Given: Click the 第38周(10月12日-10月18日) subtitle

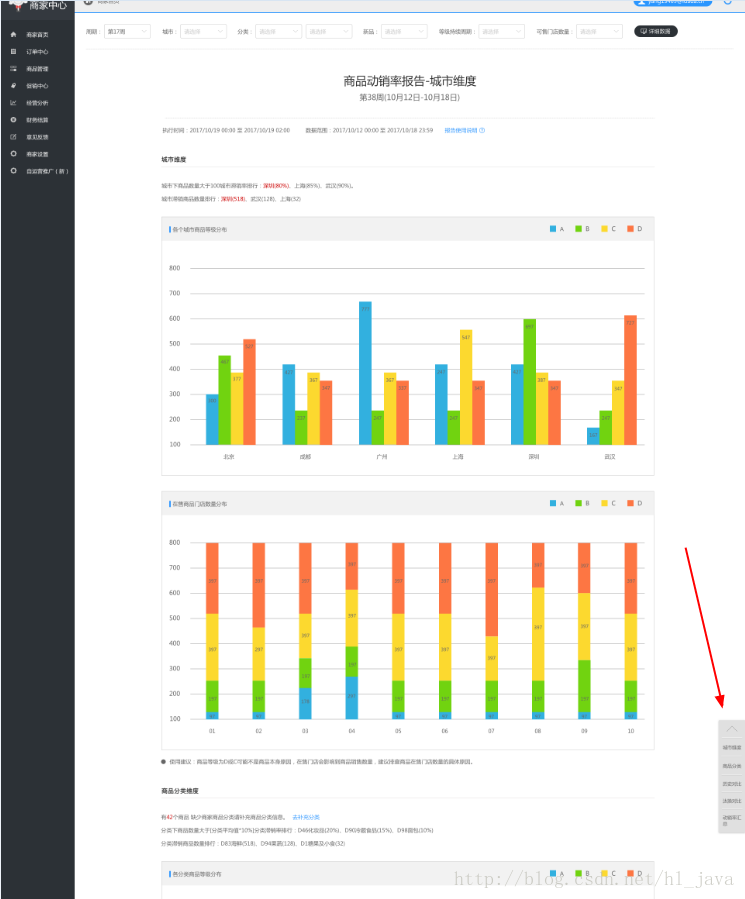Looking at the screenshot, I should click(x=409, y=97).
